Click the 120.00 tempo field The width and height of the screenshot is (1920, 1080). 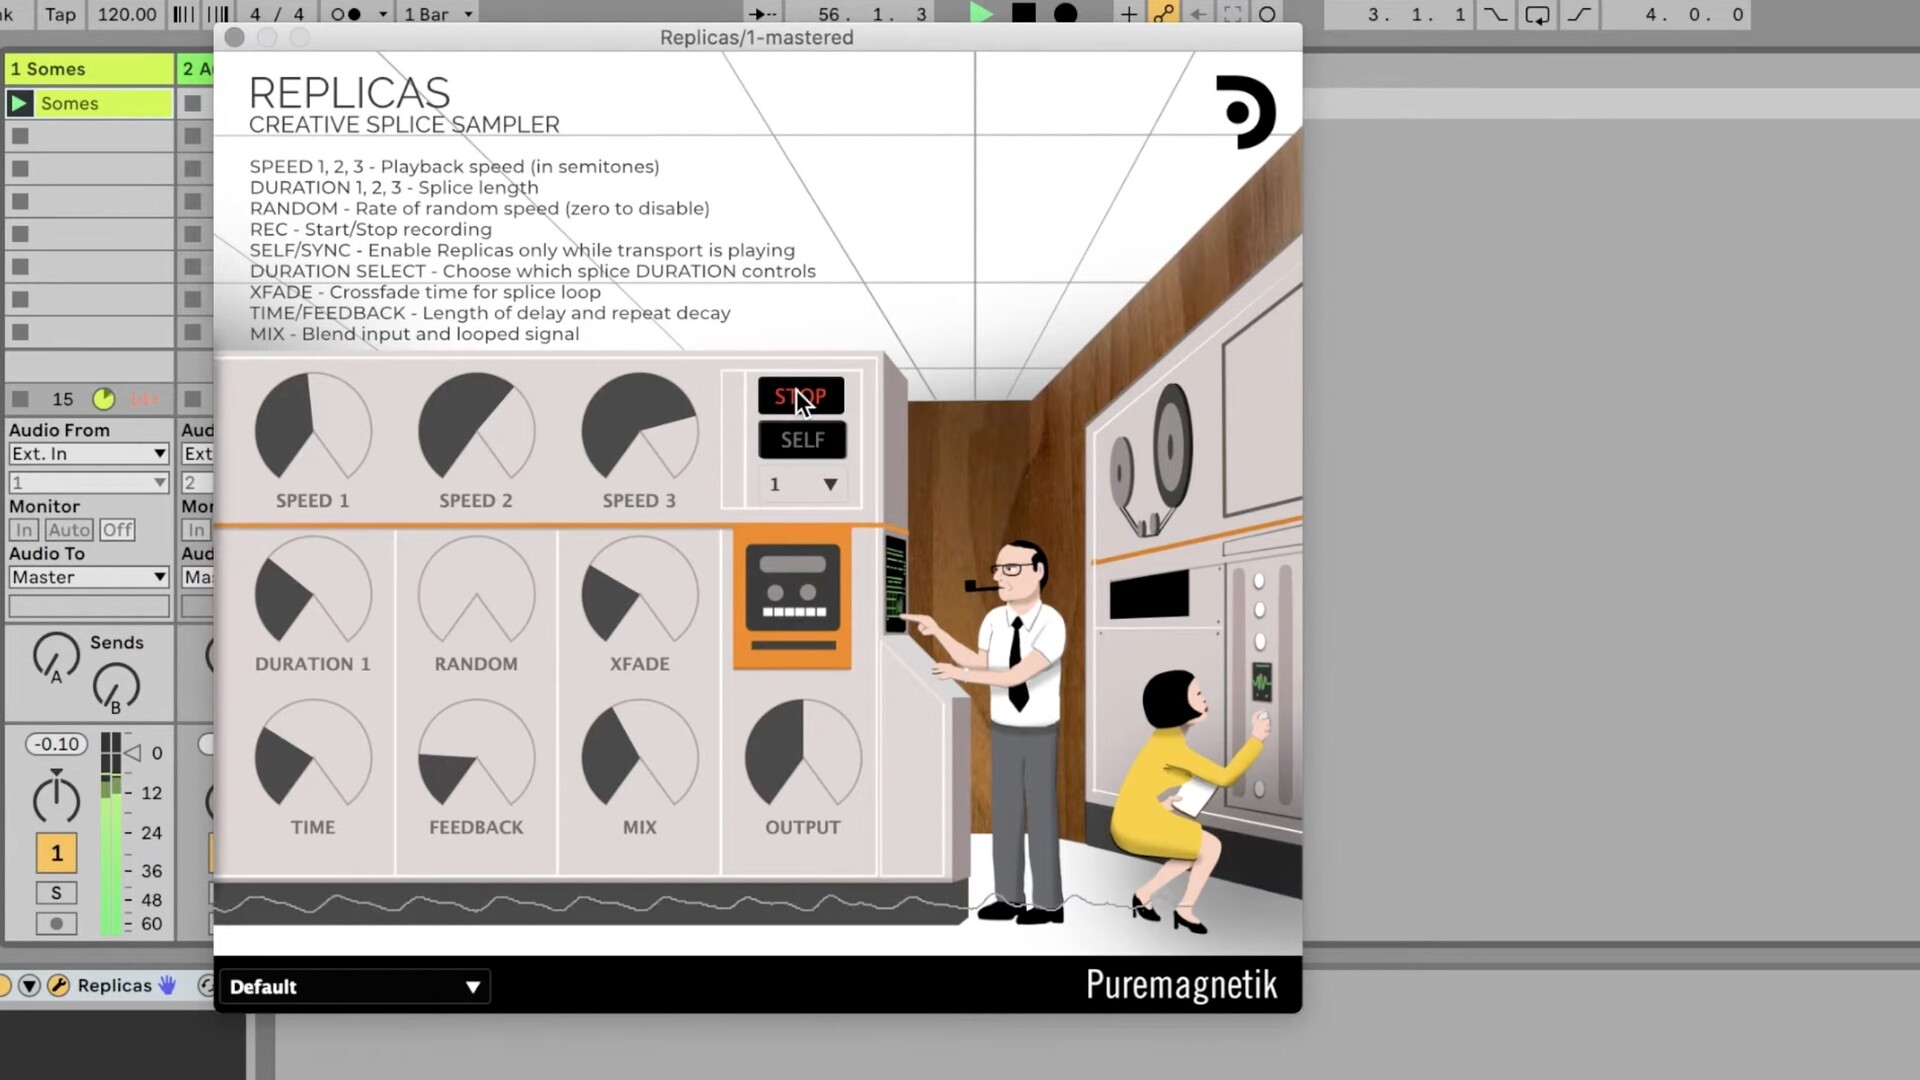127,14
